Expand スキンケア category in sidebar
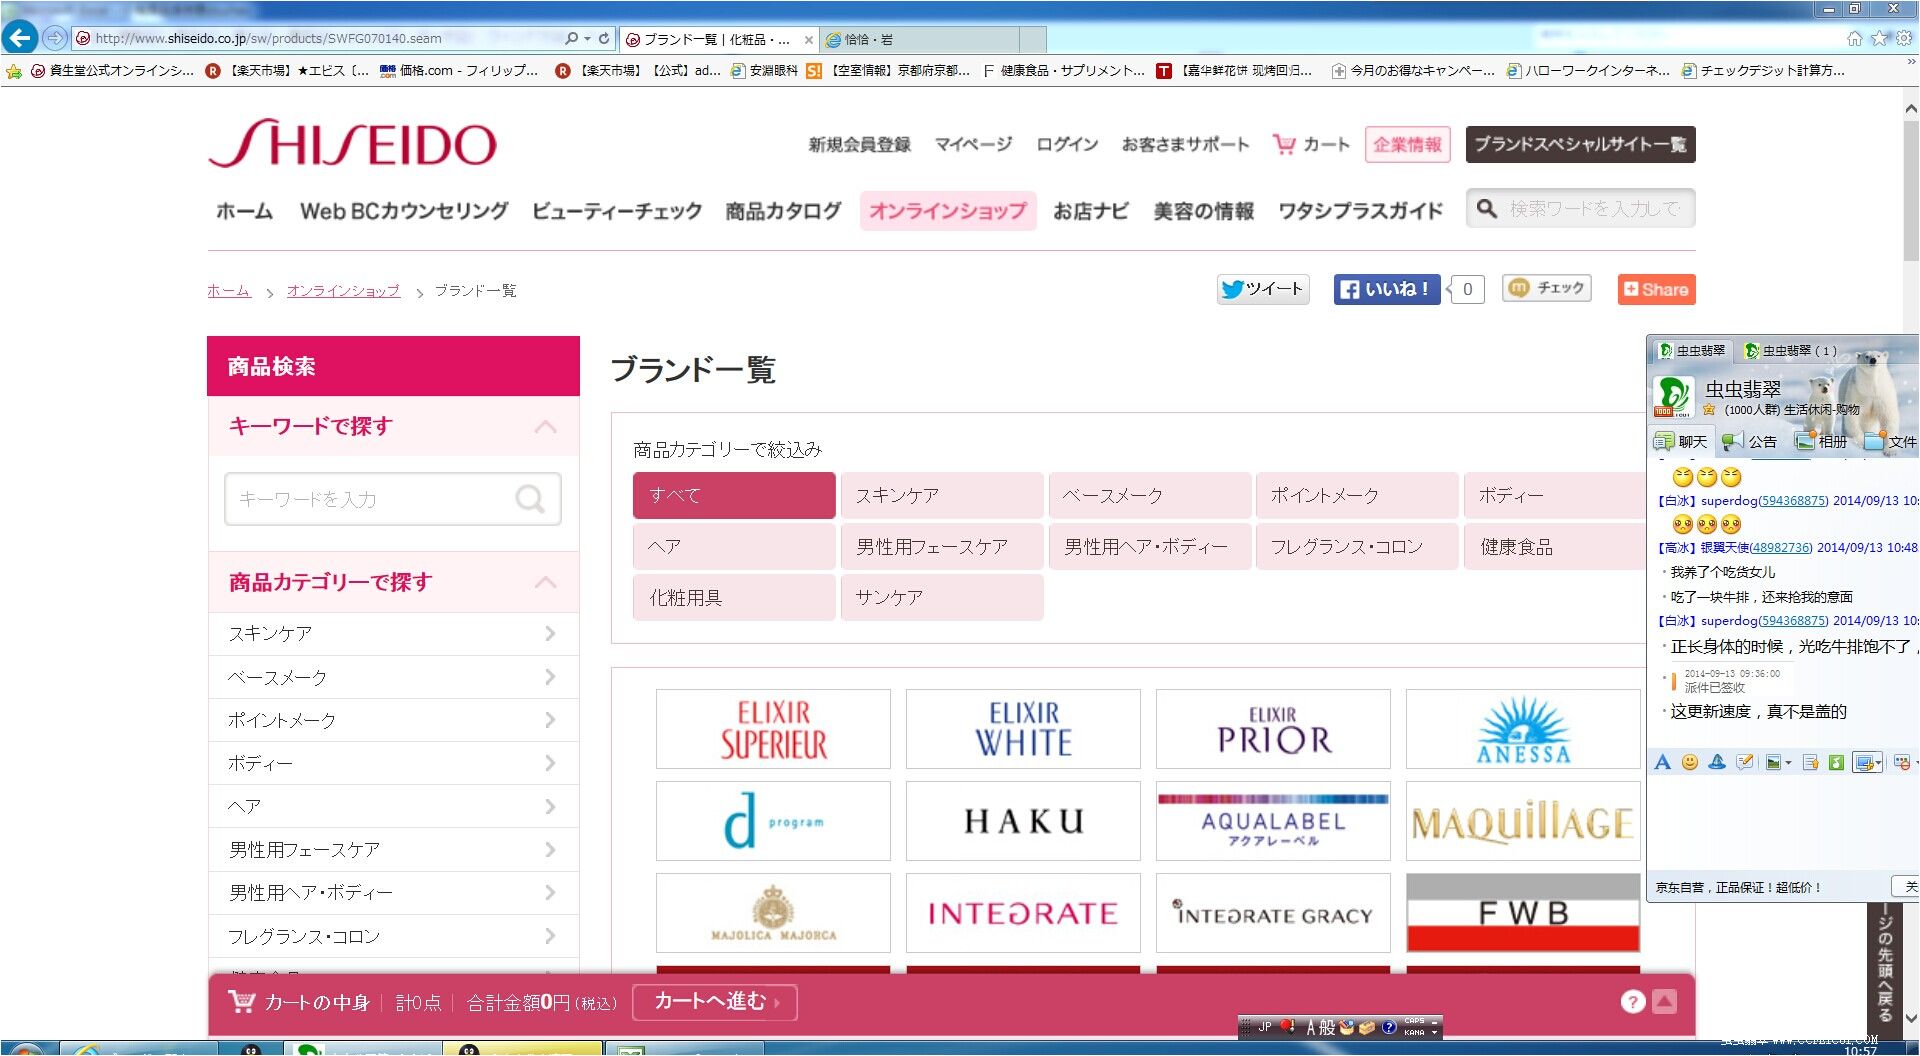Image resolution: width=1920 pixels, height=1056 pixels. pyautogui.click(x=393, y=634)
